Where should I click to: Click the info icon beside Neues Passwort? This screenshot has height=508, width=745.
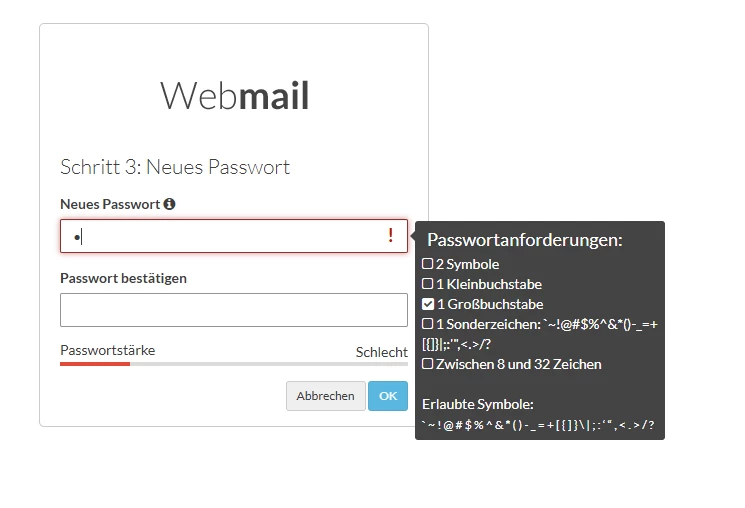[169, 204]
